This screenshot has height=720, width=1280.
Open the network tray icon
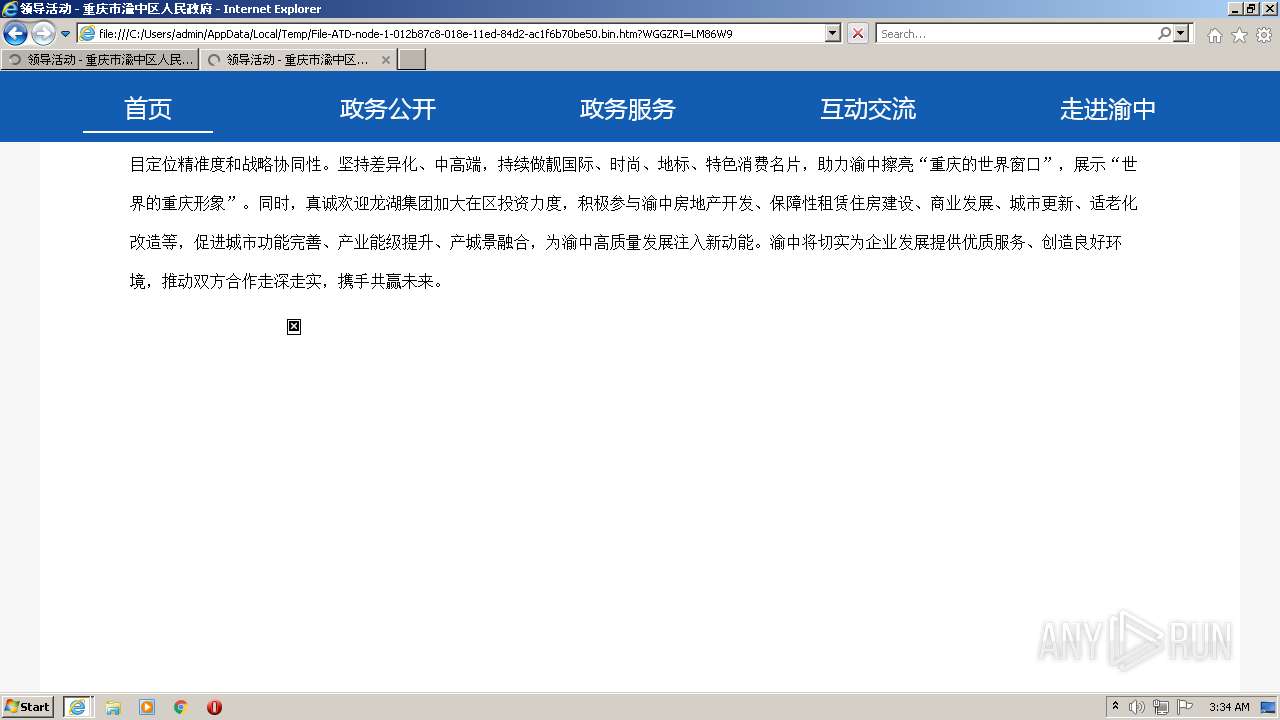coord(1161,707)
